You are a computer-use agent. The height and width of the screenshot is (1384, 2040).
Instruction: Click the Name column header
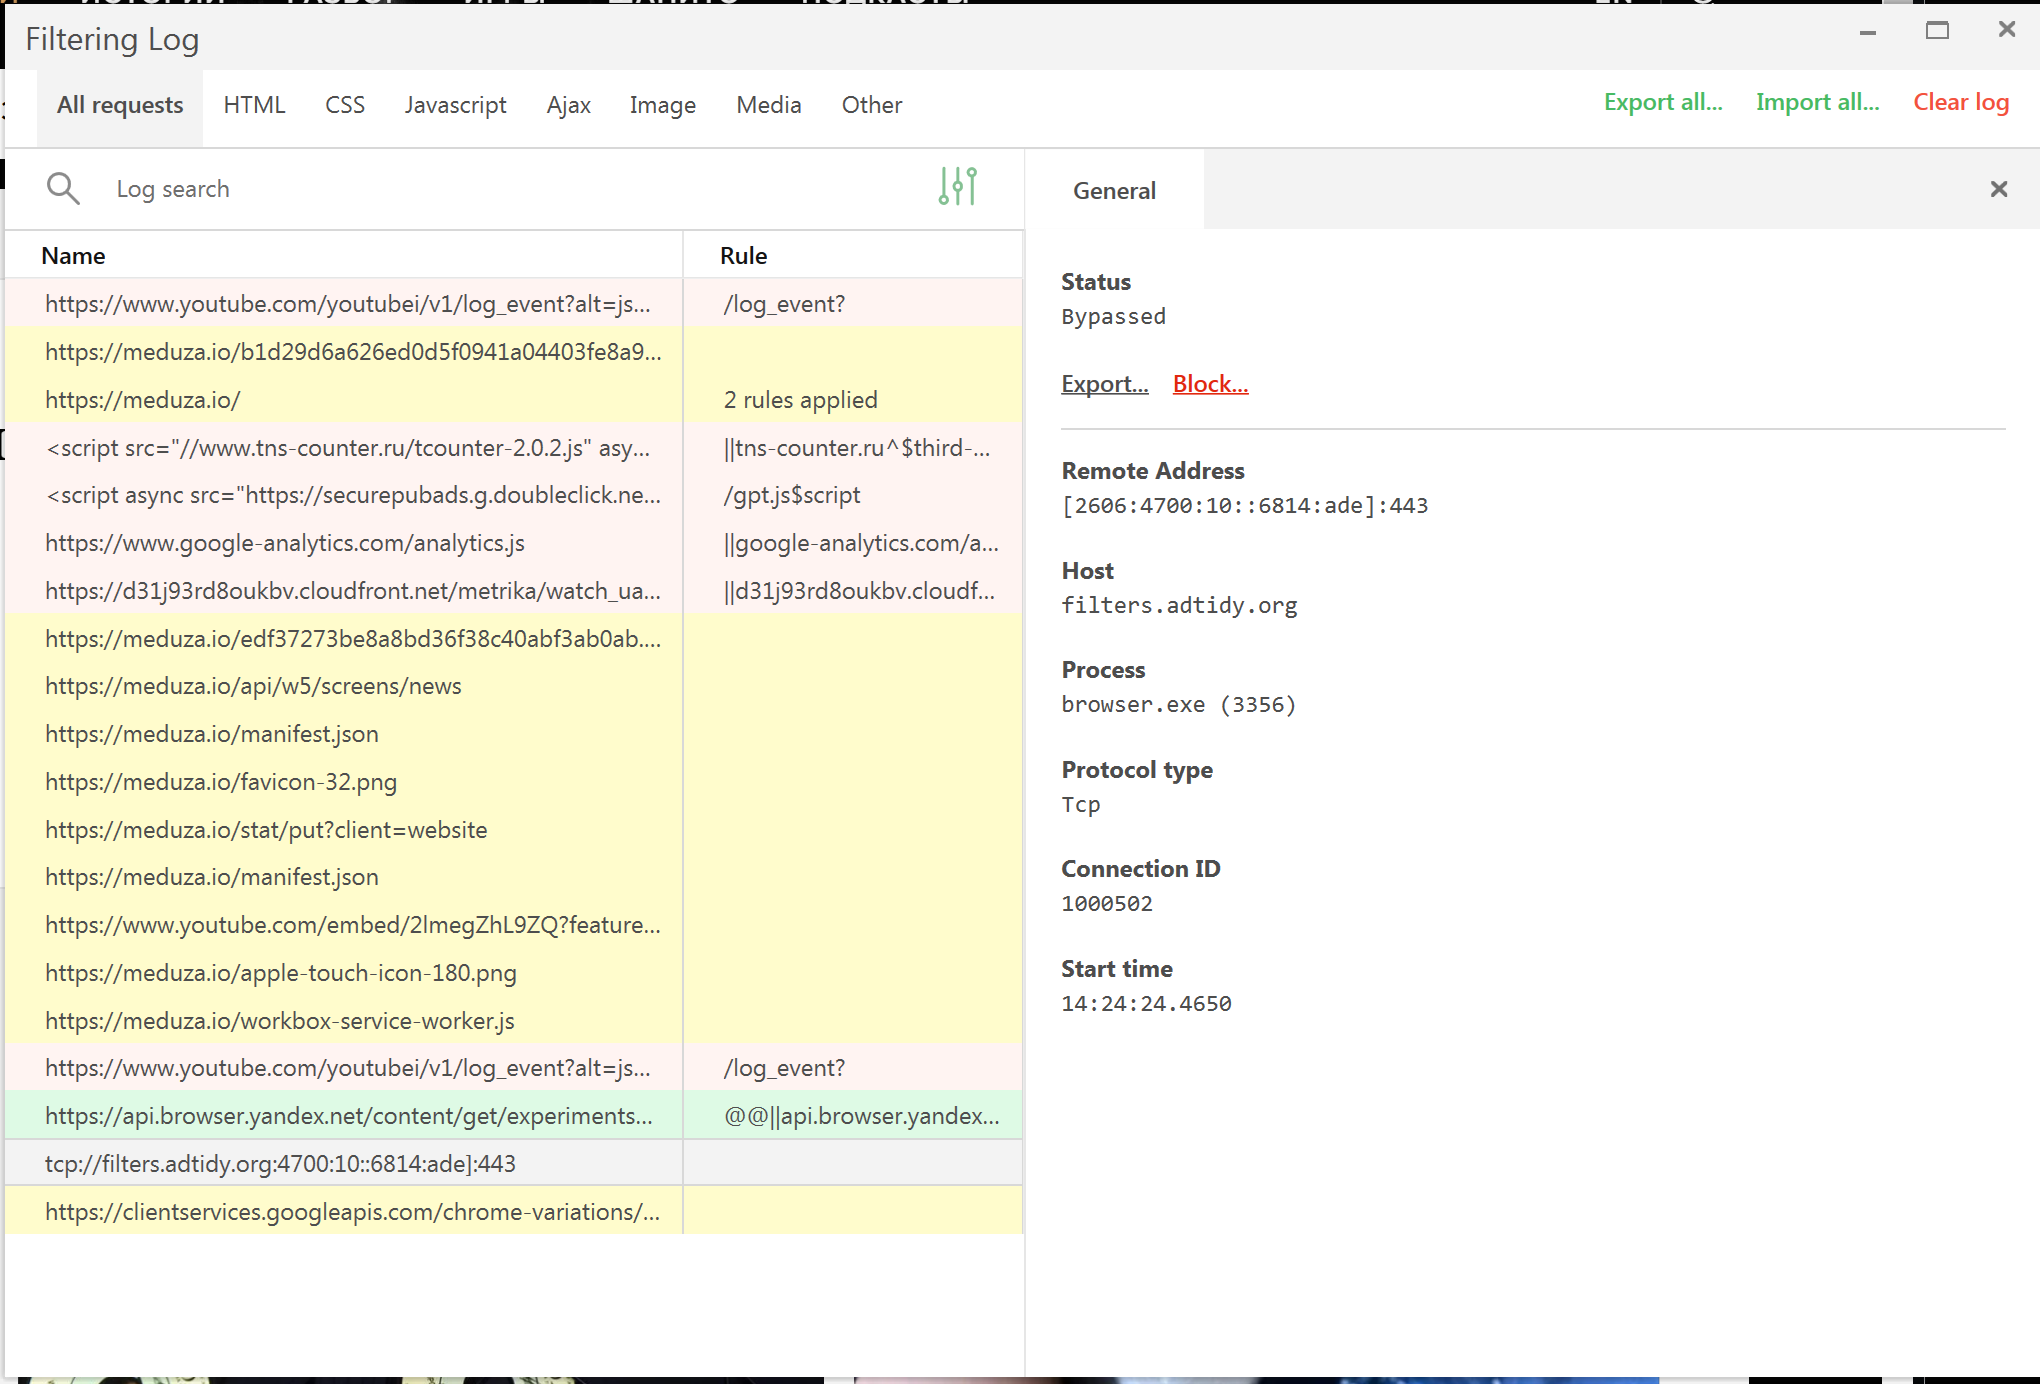(x=73, y=255)
